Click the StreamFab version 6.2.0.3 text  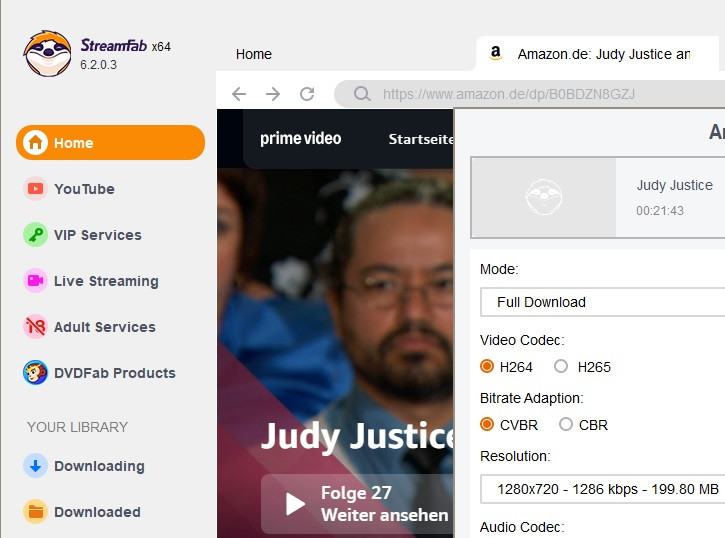[98, 65]
